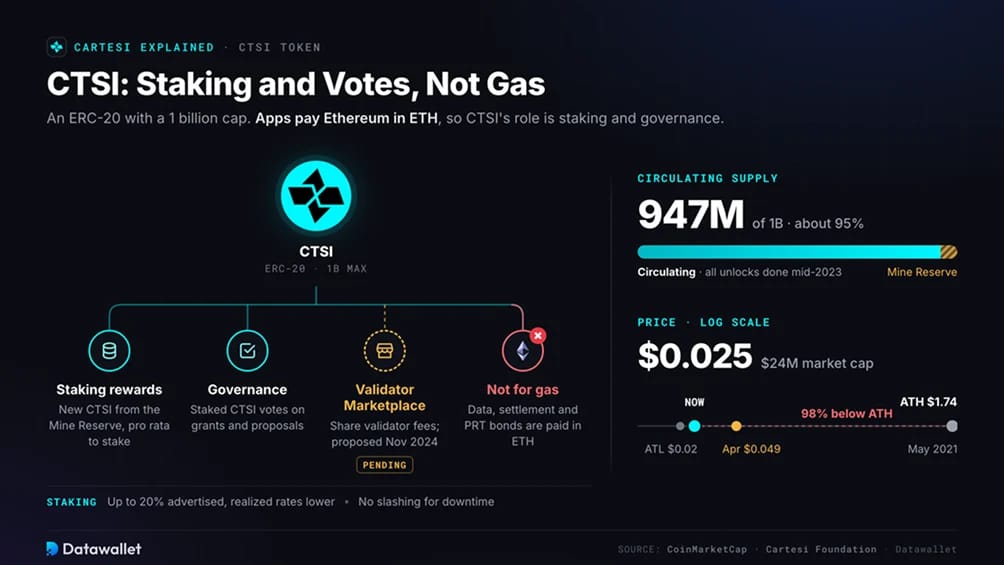Click the teal circulating supply progress bar
The image size is (1004, 565).
(789, 252)
